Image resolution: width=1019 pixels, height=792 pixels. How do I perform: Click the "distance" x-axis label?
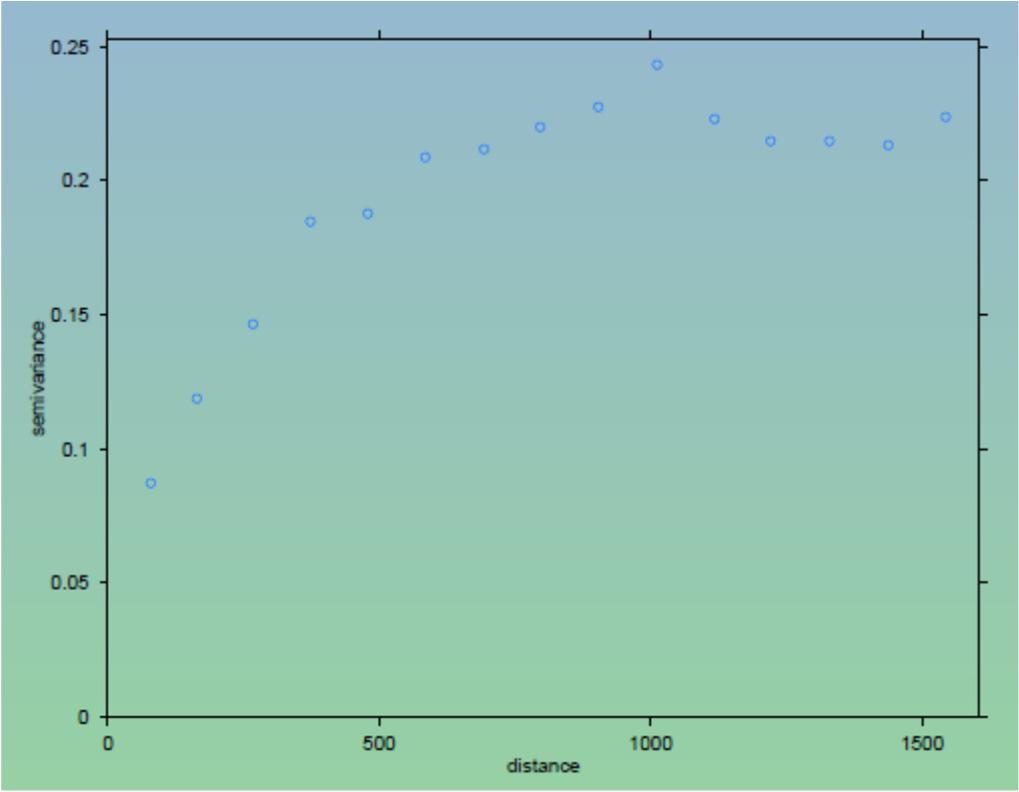click(x=543, y=766)
